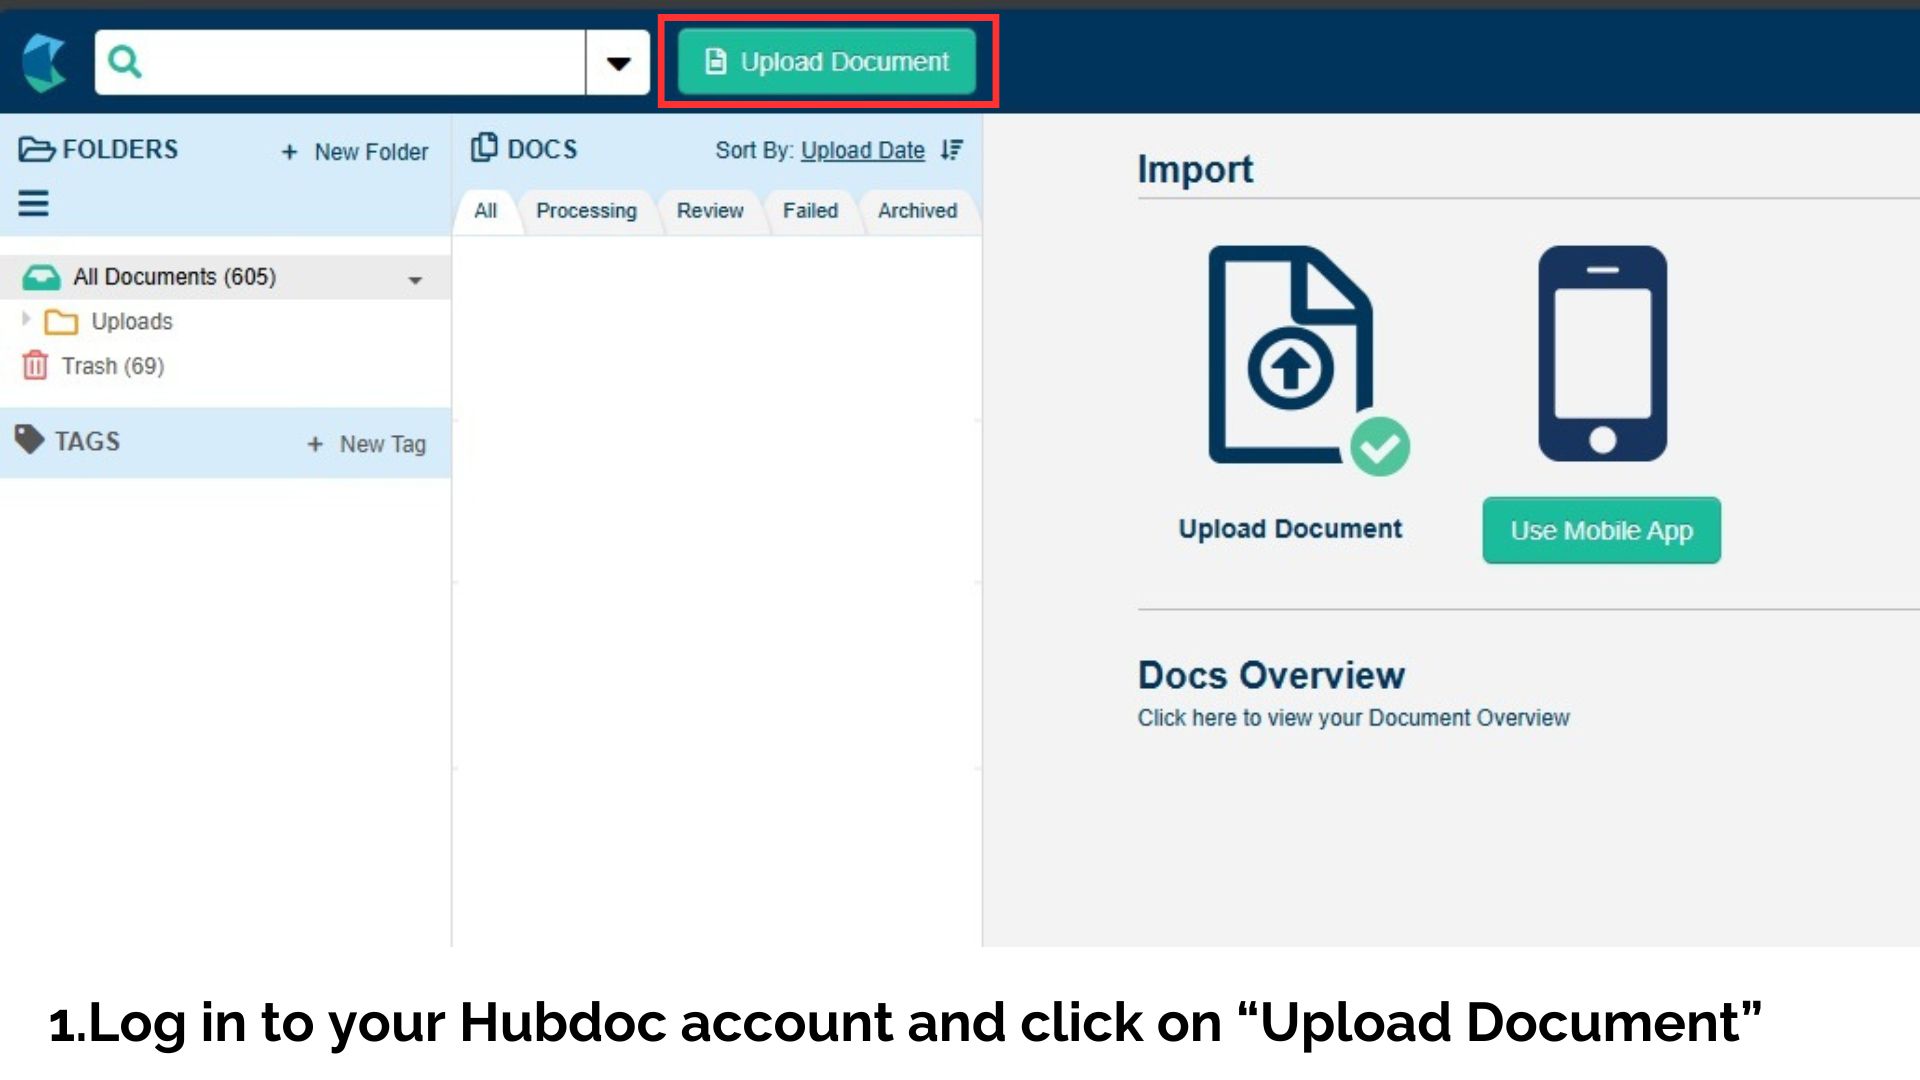1920x1080 pixels.
Task: Click the Upload Date sort link
Action: pyautogui.click(x=862, y=151)
